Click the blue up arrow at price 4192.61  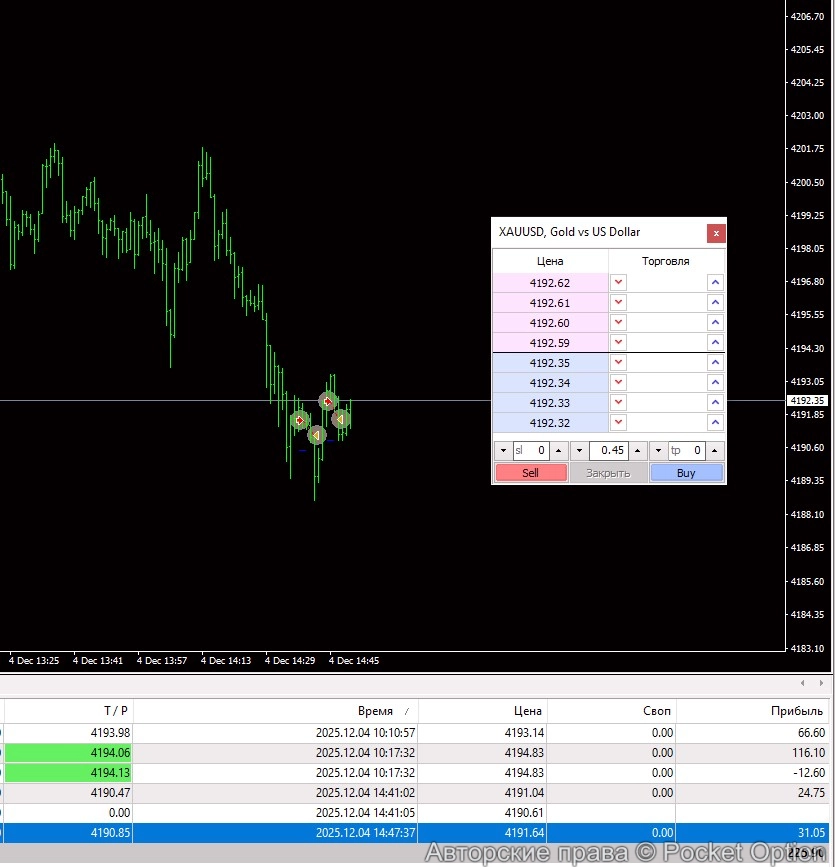(x=715, y=303)
